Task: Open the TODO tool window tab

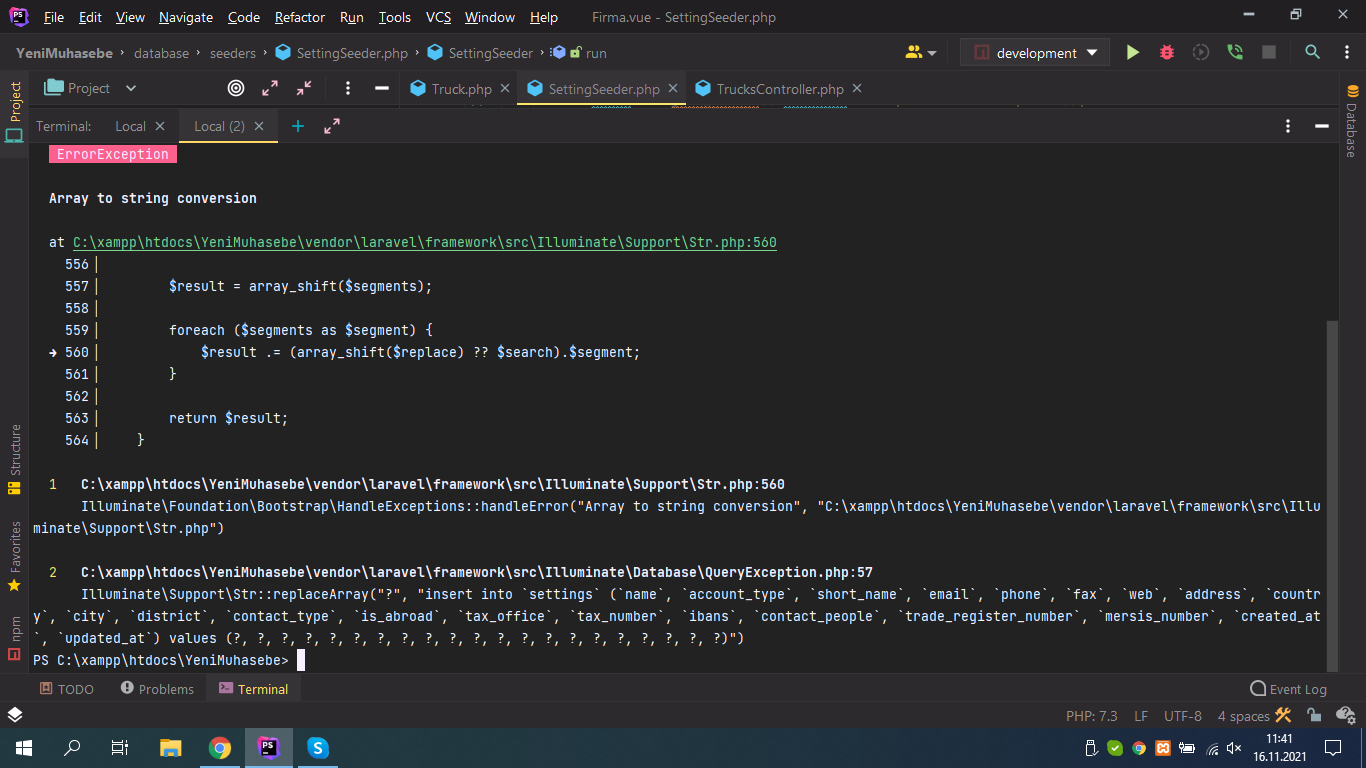Action: point(67,689)
